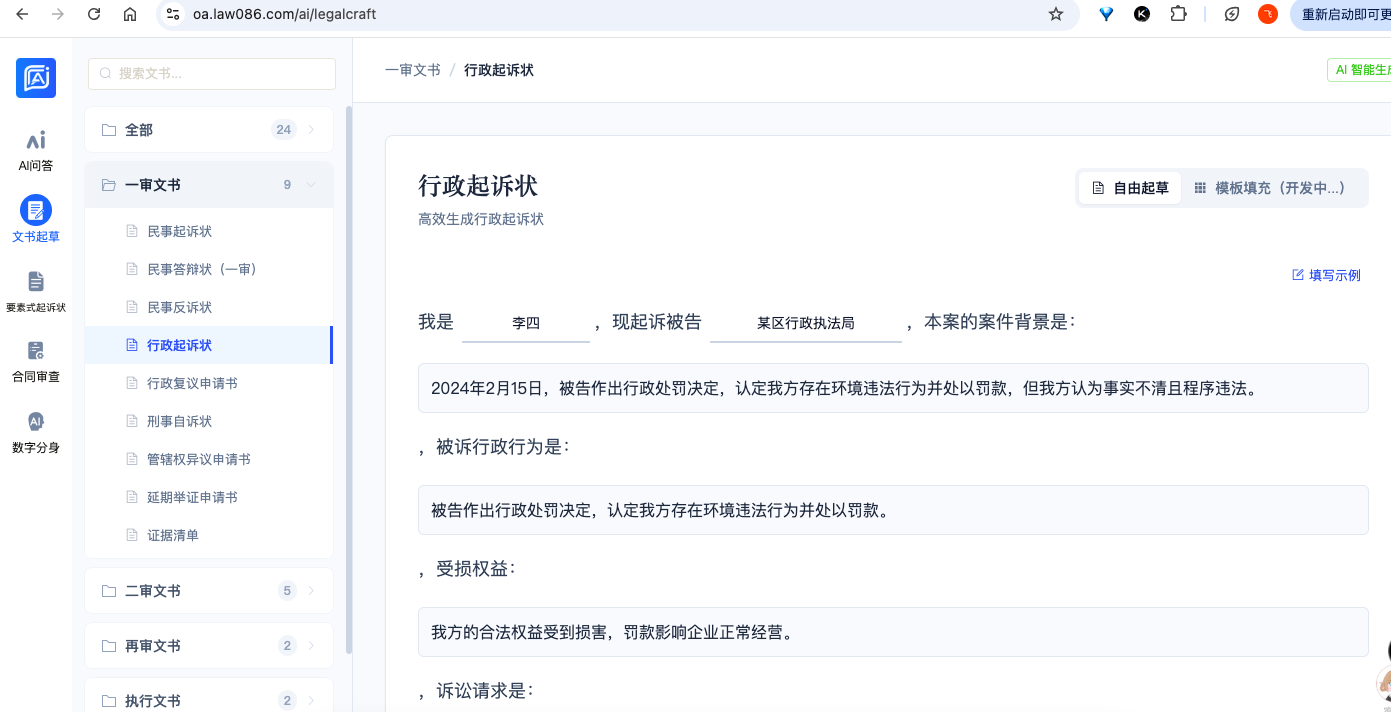Click the document icon beside 民事起诉状

point(131,231)
